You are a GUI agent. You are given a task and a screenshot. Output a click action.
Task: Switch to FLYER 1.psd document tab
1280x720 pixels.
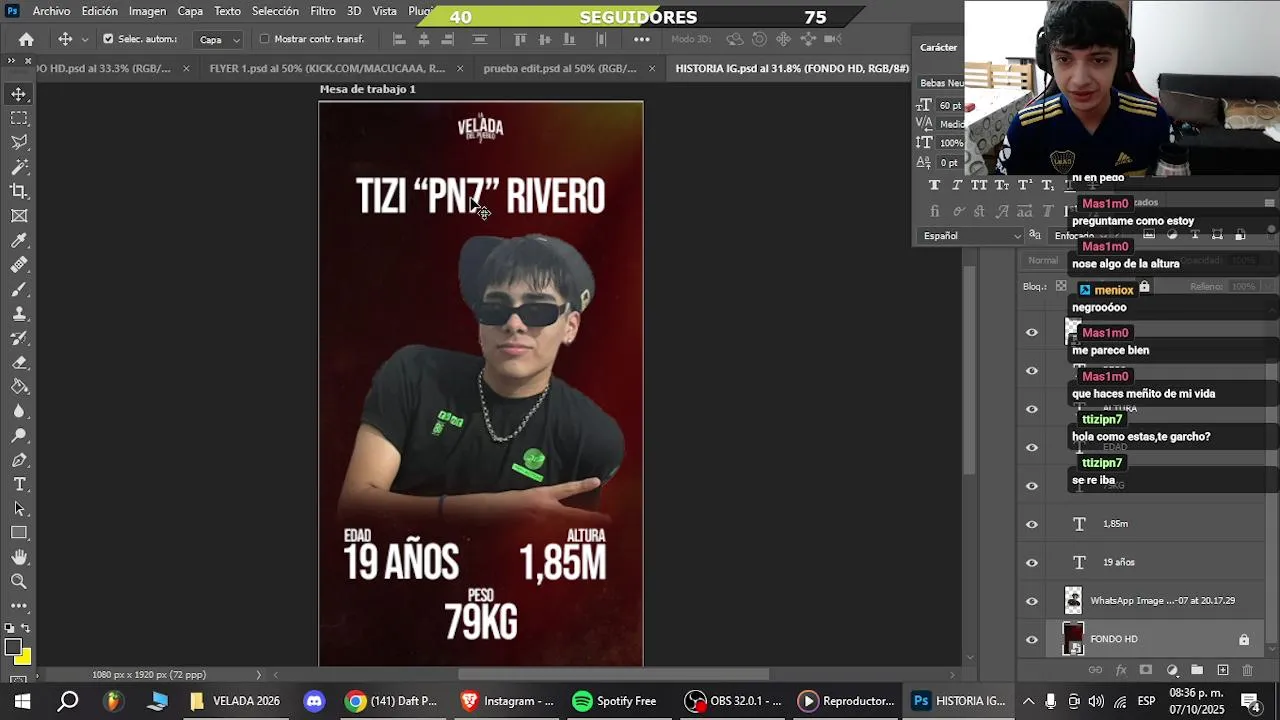click(x=327, y=69)
